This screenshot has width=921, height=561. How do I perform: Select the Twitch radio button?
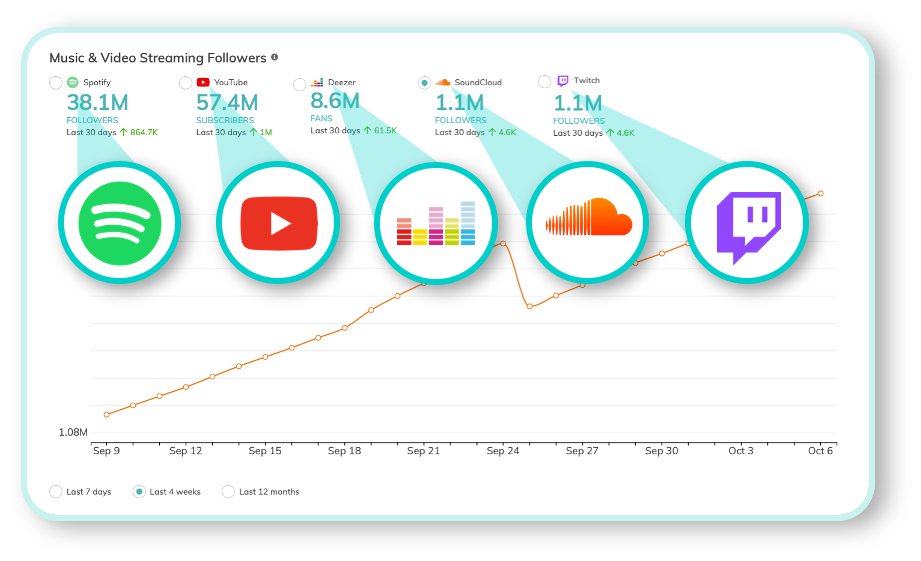click(x=544, y=81)
